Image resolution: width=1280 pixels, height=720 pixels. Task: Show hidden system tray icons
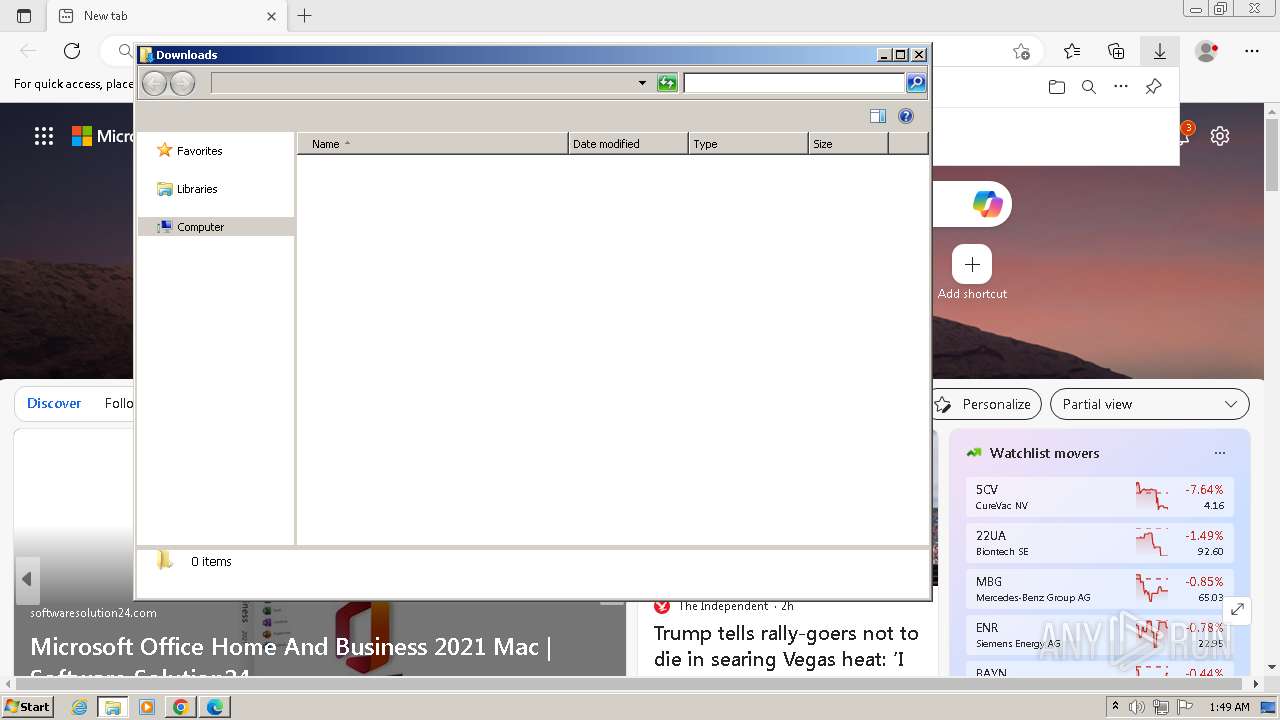[1115, 707]
